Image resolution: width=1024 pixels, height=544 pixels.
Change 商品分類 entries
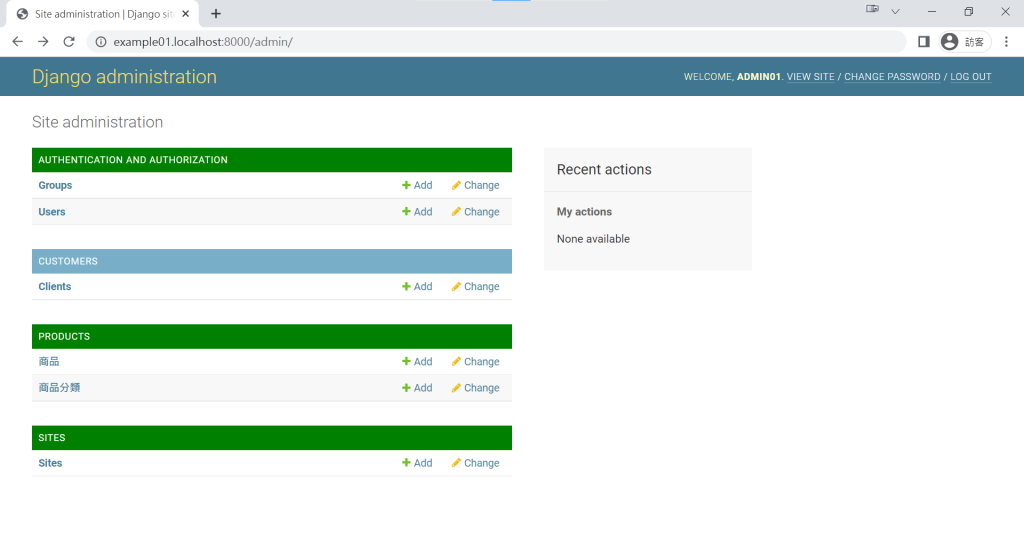(475, 388)
